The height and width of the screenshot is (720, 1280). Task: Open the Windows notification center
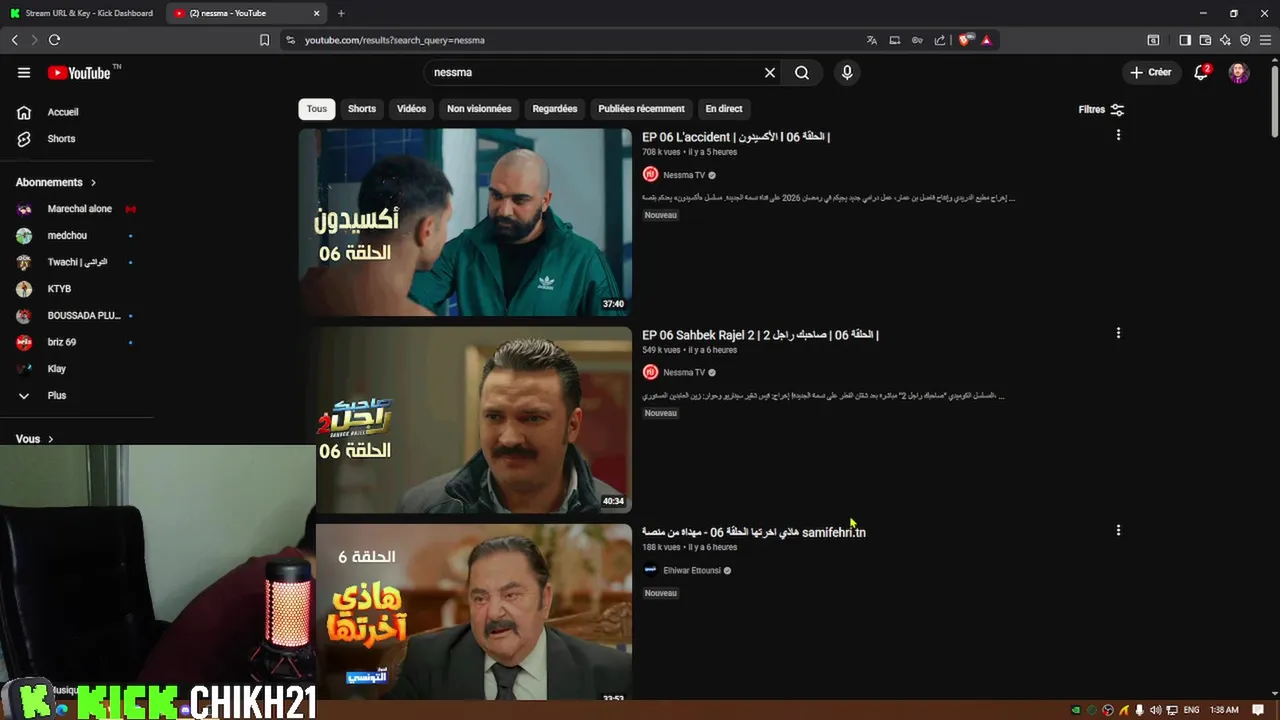tap(1259, 710)
